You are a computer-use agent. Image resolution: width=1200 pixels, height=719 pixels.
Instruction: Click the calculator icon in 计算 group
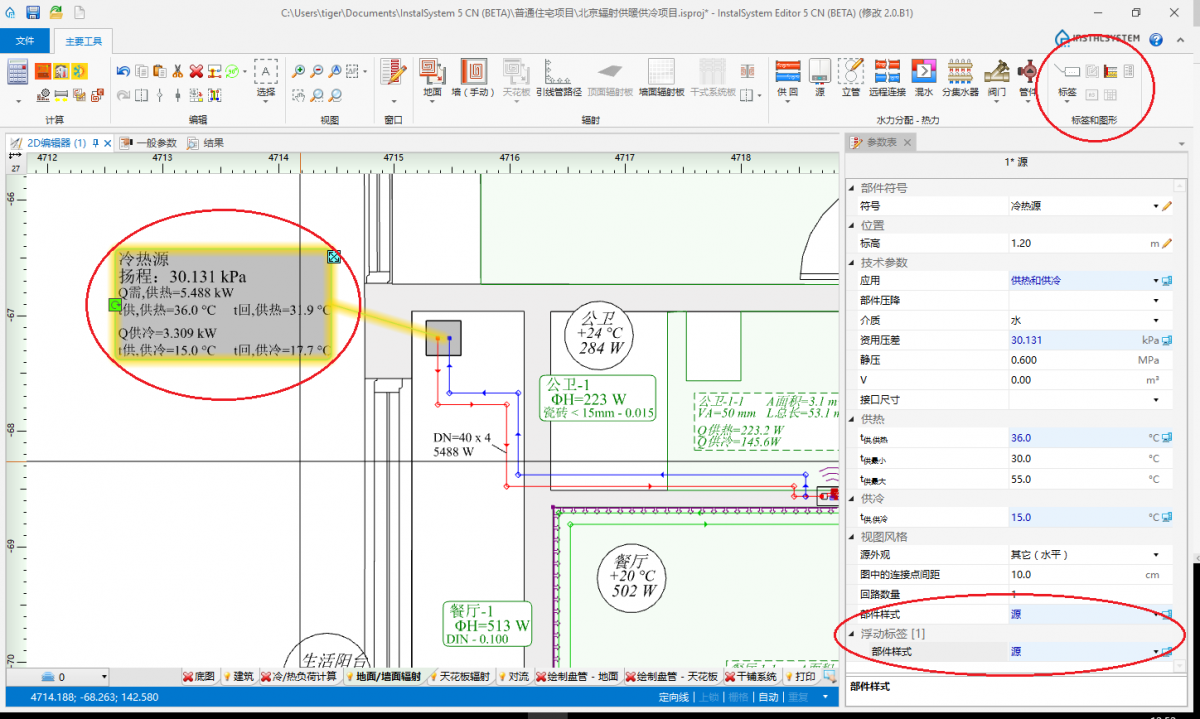(x=18, y=72)
